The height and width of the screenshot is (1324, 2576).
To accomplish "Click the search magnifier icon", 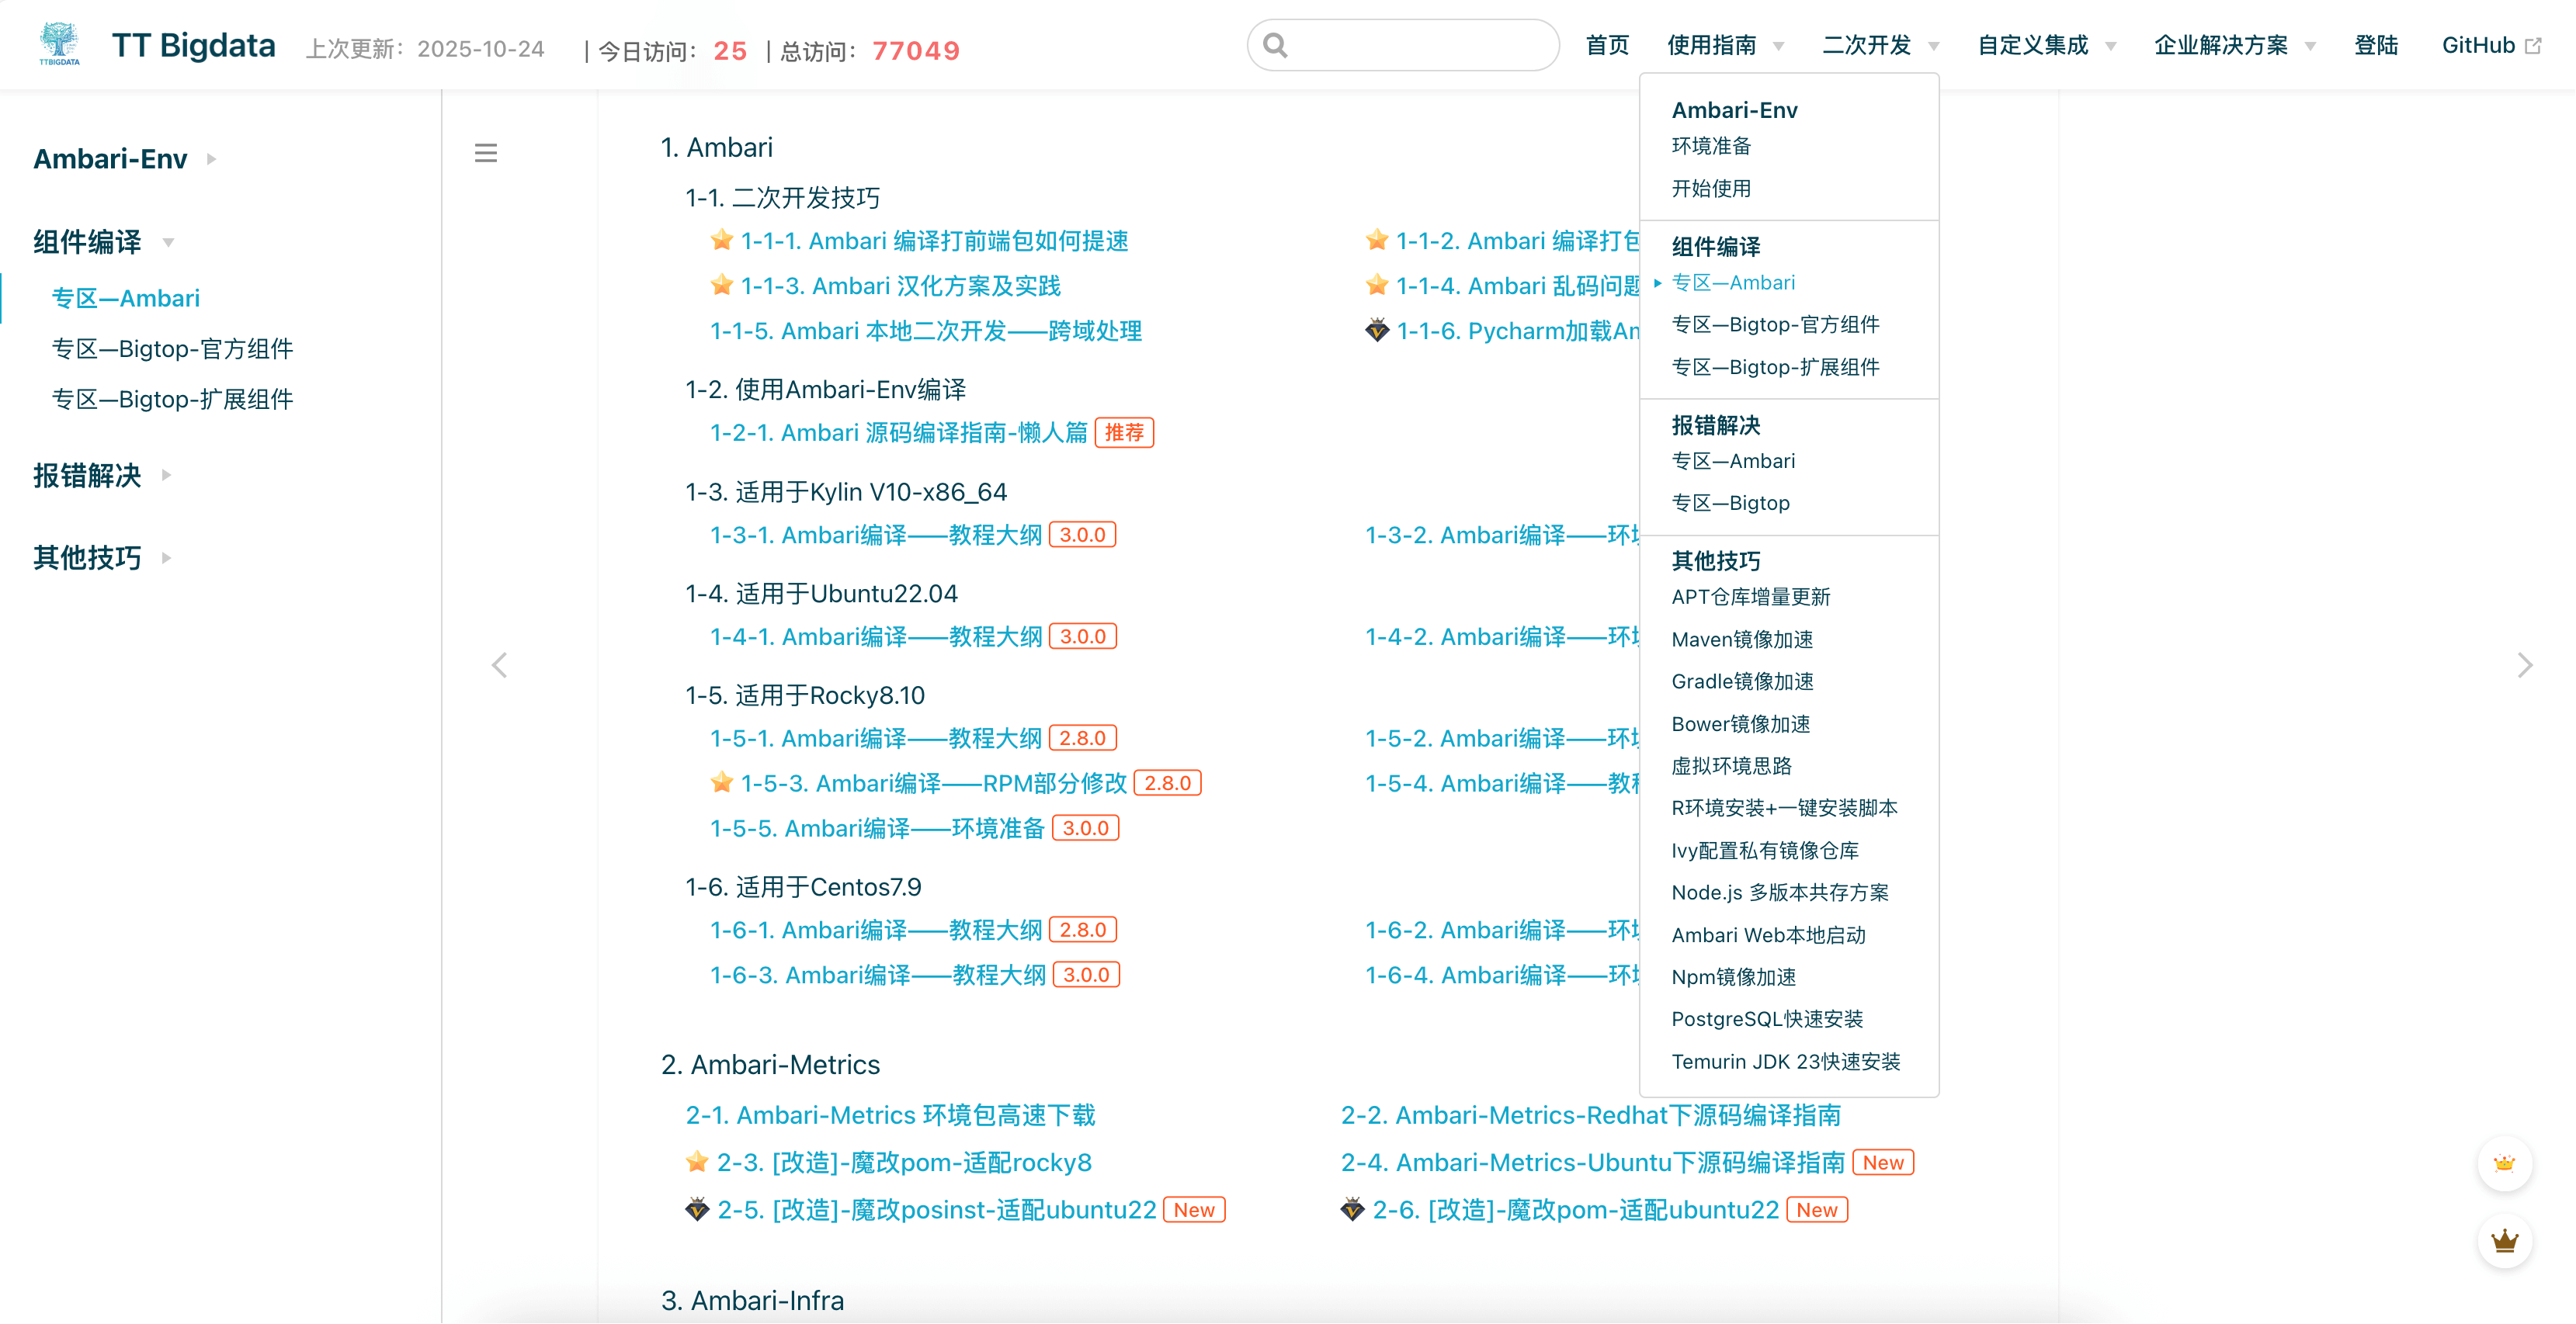I will point(1275,44).
